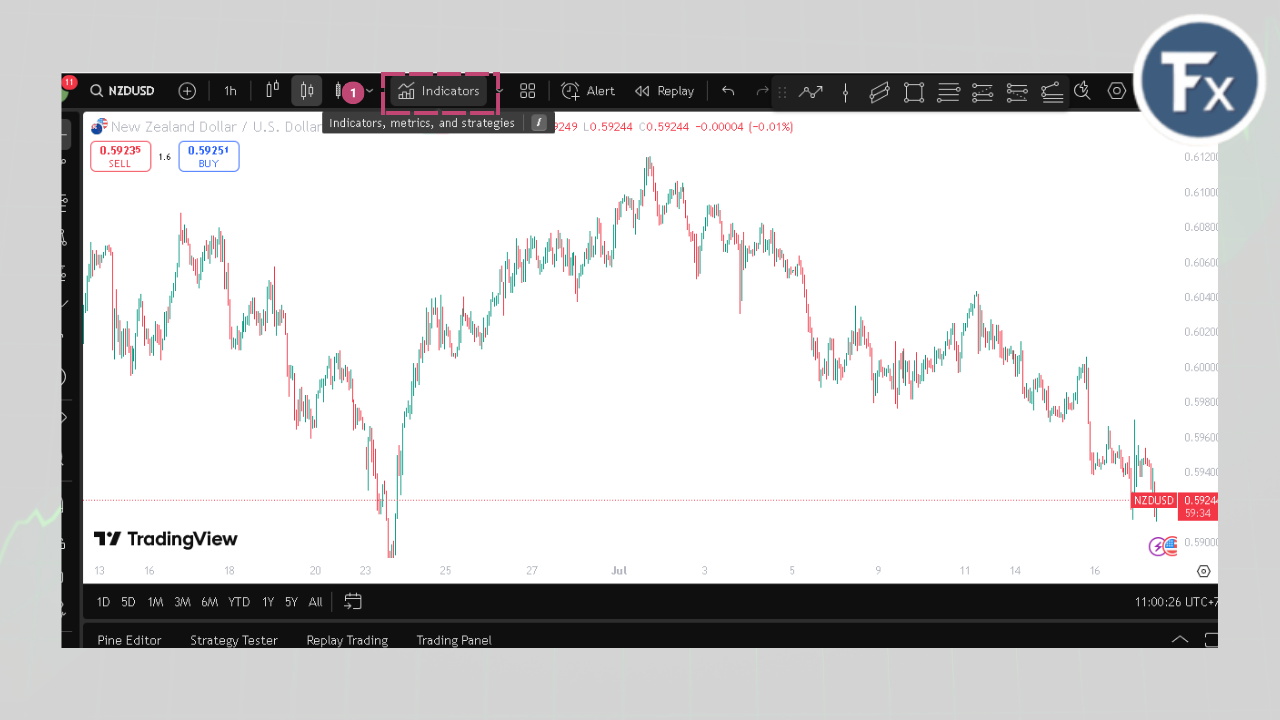Open the layout setup grid icon

click(x=528, y=91)
